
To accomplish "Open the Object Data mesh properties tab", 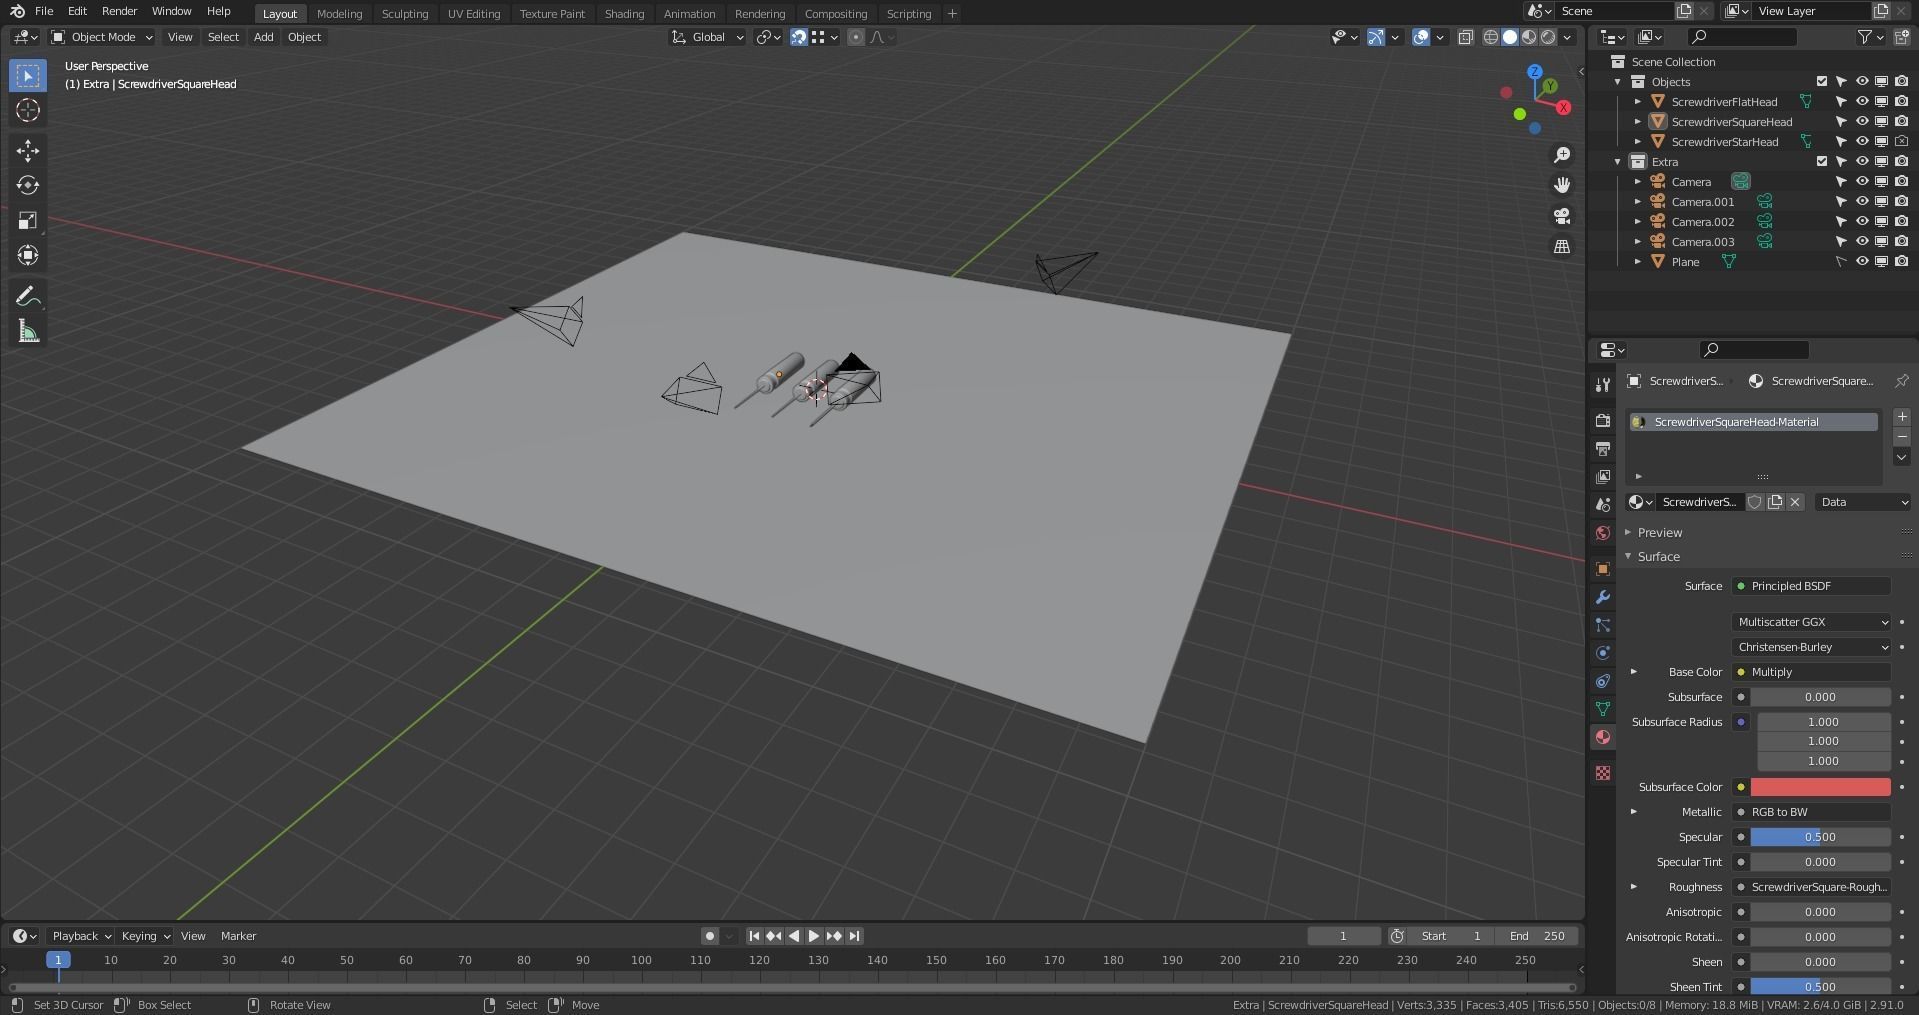I will 1603,709.
